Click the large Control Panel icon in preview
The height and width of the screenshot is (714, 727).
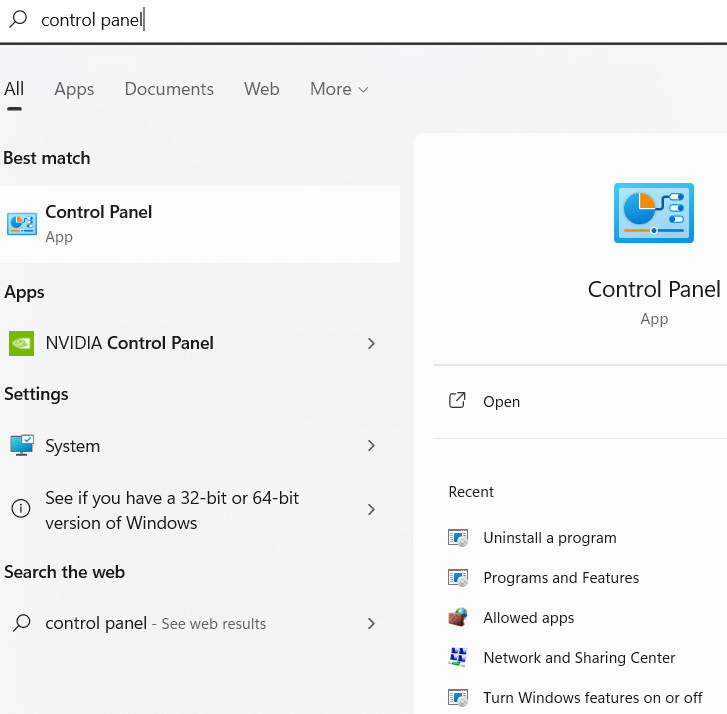pyautogui.click(x=653, y=213)
